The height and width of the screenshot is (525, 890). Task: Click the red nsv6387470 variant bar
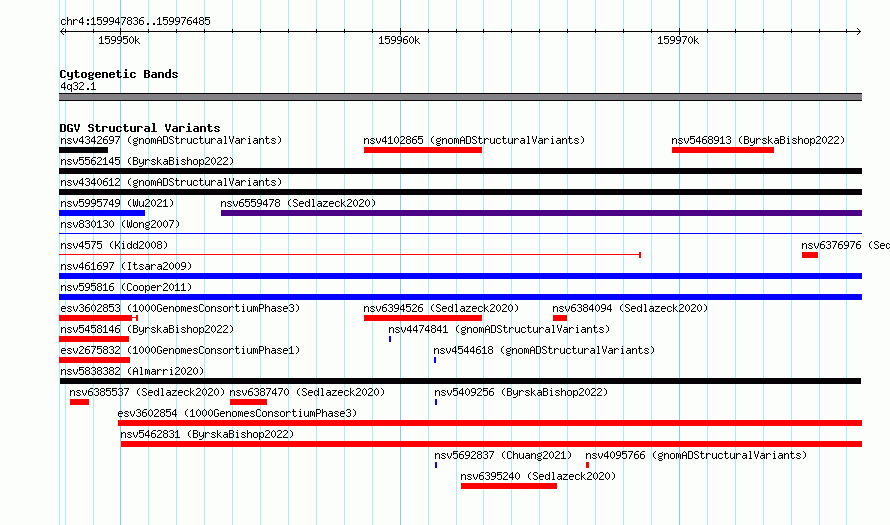249,402
